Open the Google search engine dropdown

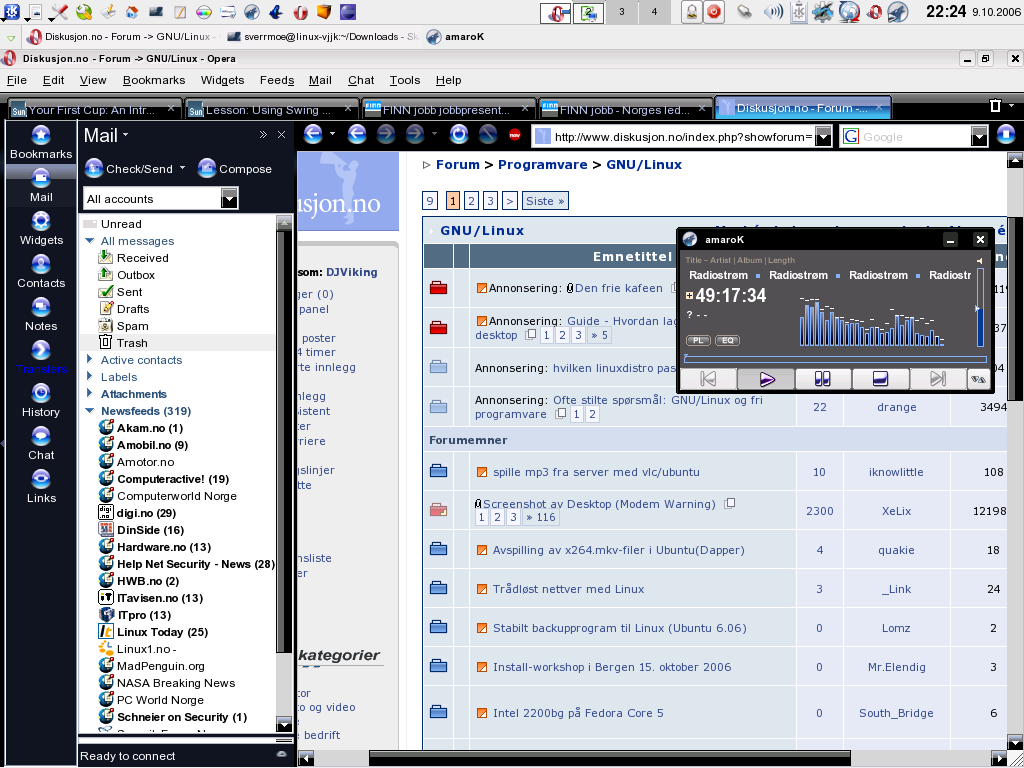point(979,136)
